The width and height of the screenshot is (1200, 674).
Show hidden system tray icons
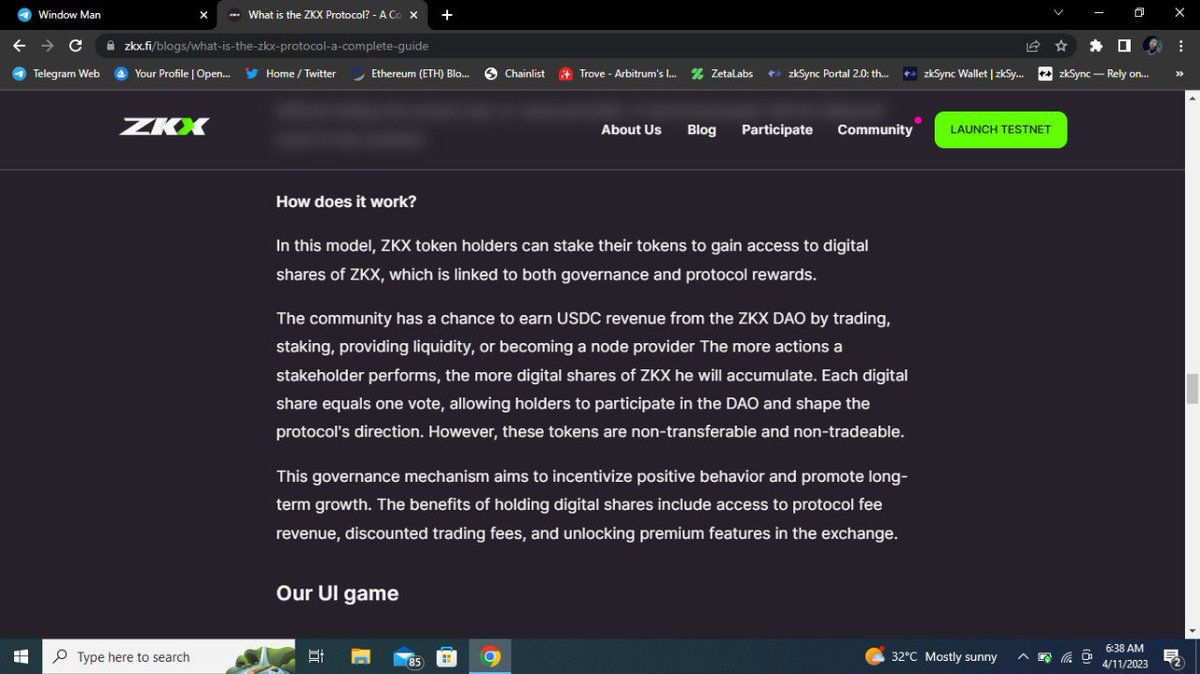(1022, 657)
